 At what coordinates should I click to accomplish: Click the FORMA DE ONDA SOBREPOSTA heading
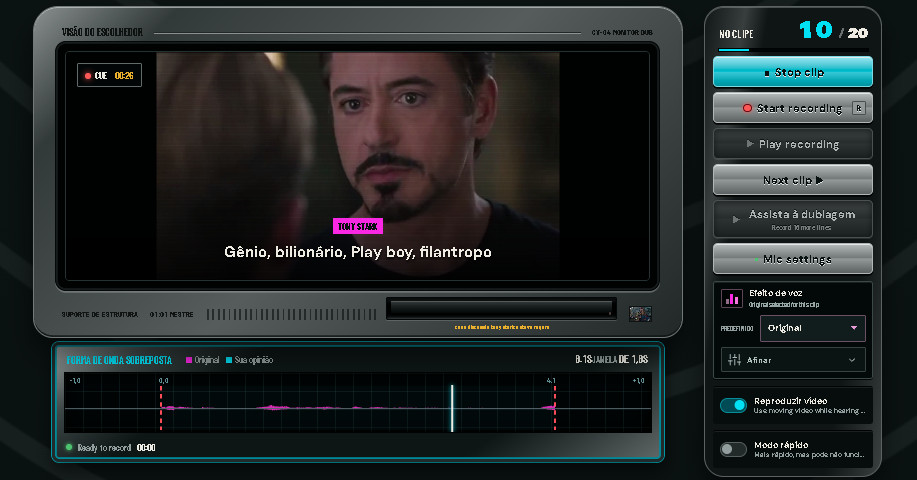(119, 360)
